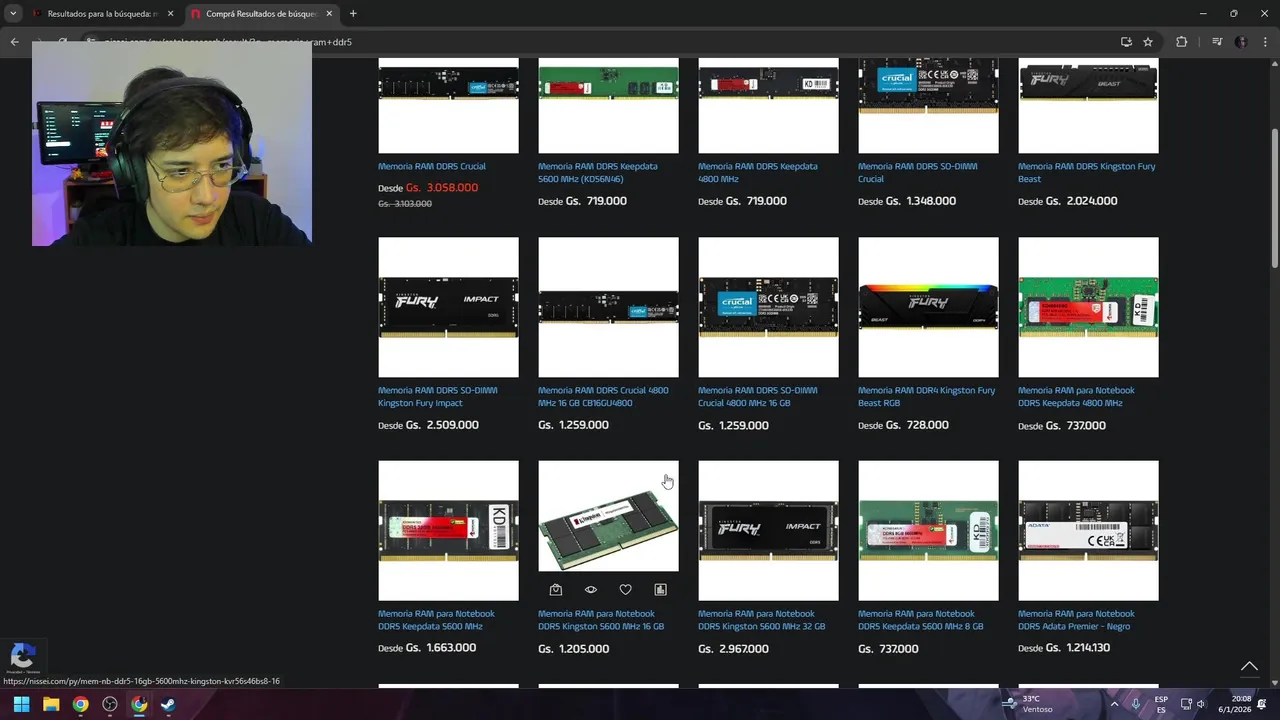Click back-to-top arrow icon
The image size is (1280, 720).
[1249, 666]
